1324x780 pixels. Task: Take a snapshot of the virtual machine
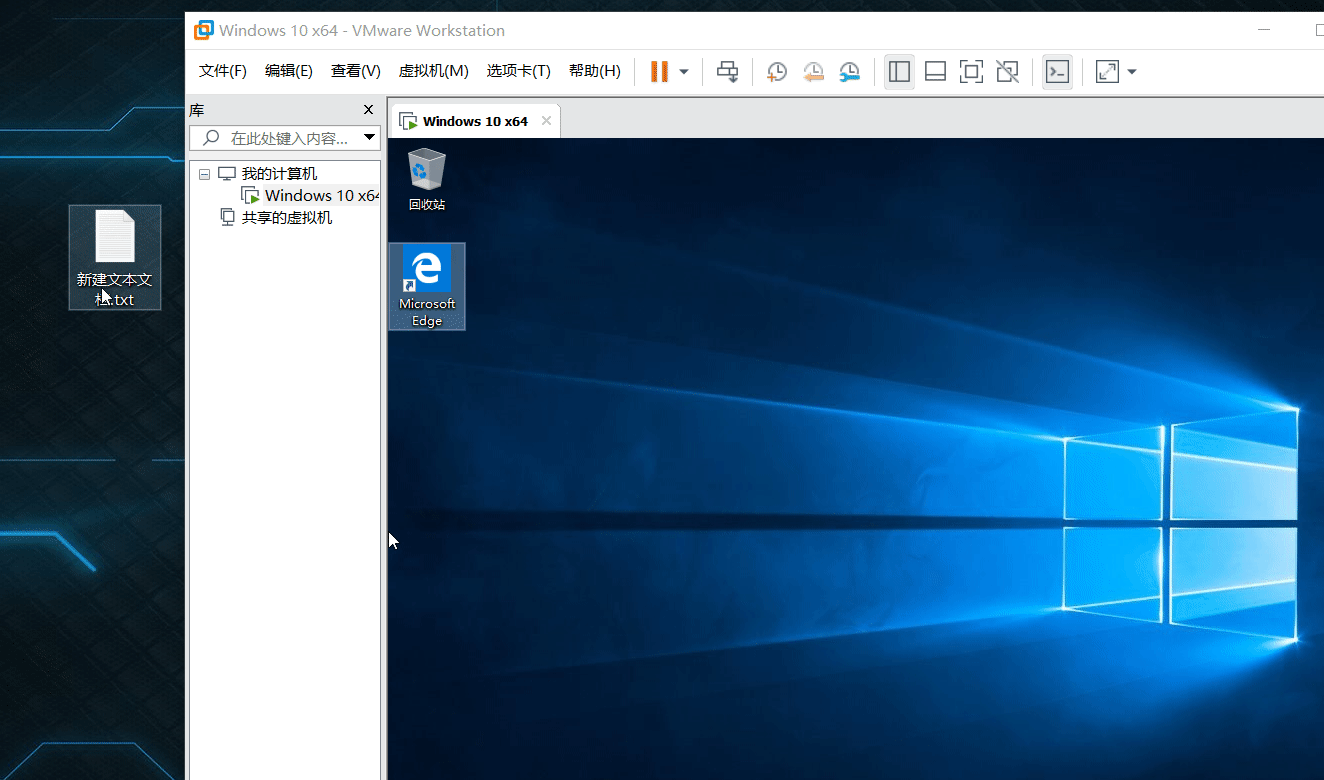pyautogui.click(x=776, y=71)
